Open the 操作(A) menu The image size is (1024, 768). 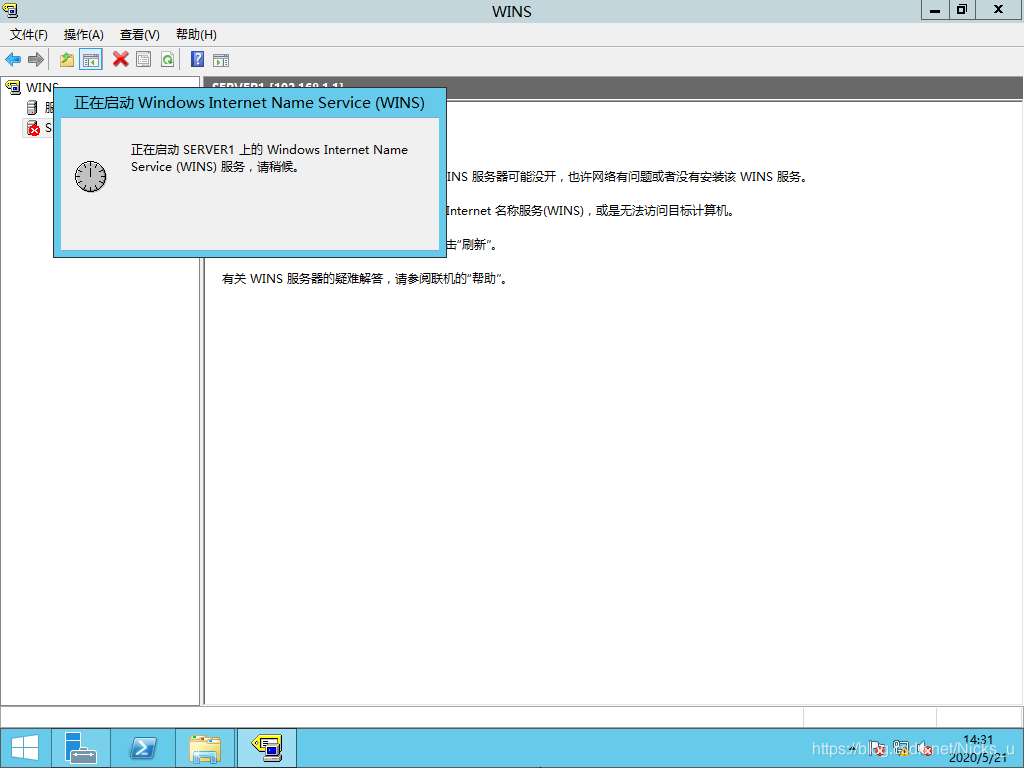click(x=84, y=35)
